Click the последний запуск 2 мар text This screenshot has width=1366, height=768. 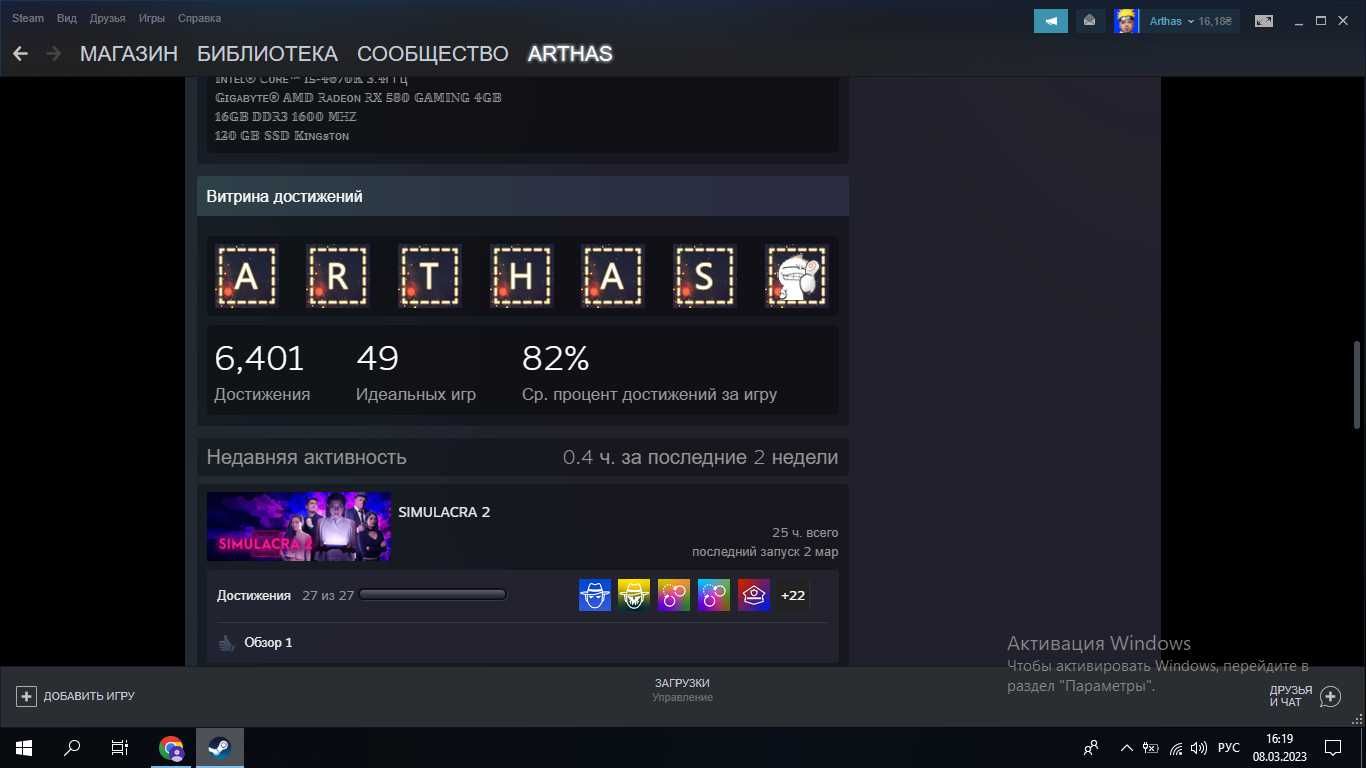point(765,552)
